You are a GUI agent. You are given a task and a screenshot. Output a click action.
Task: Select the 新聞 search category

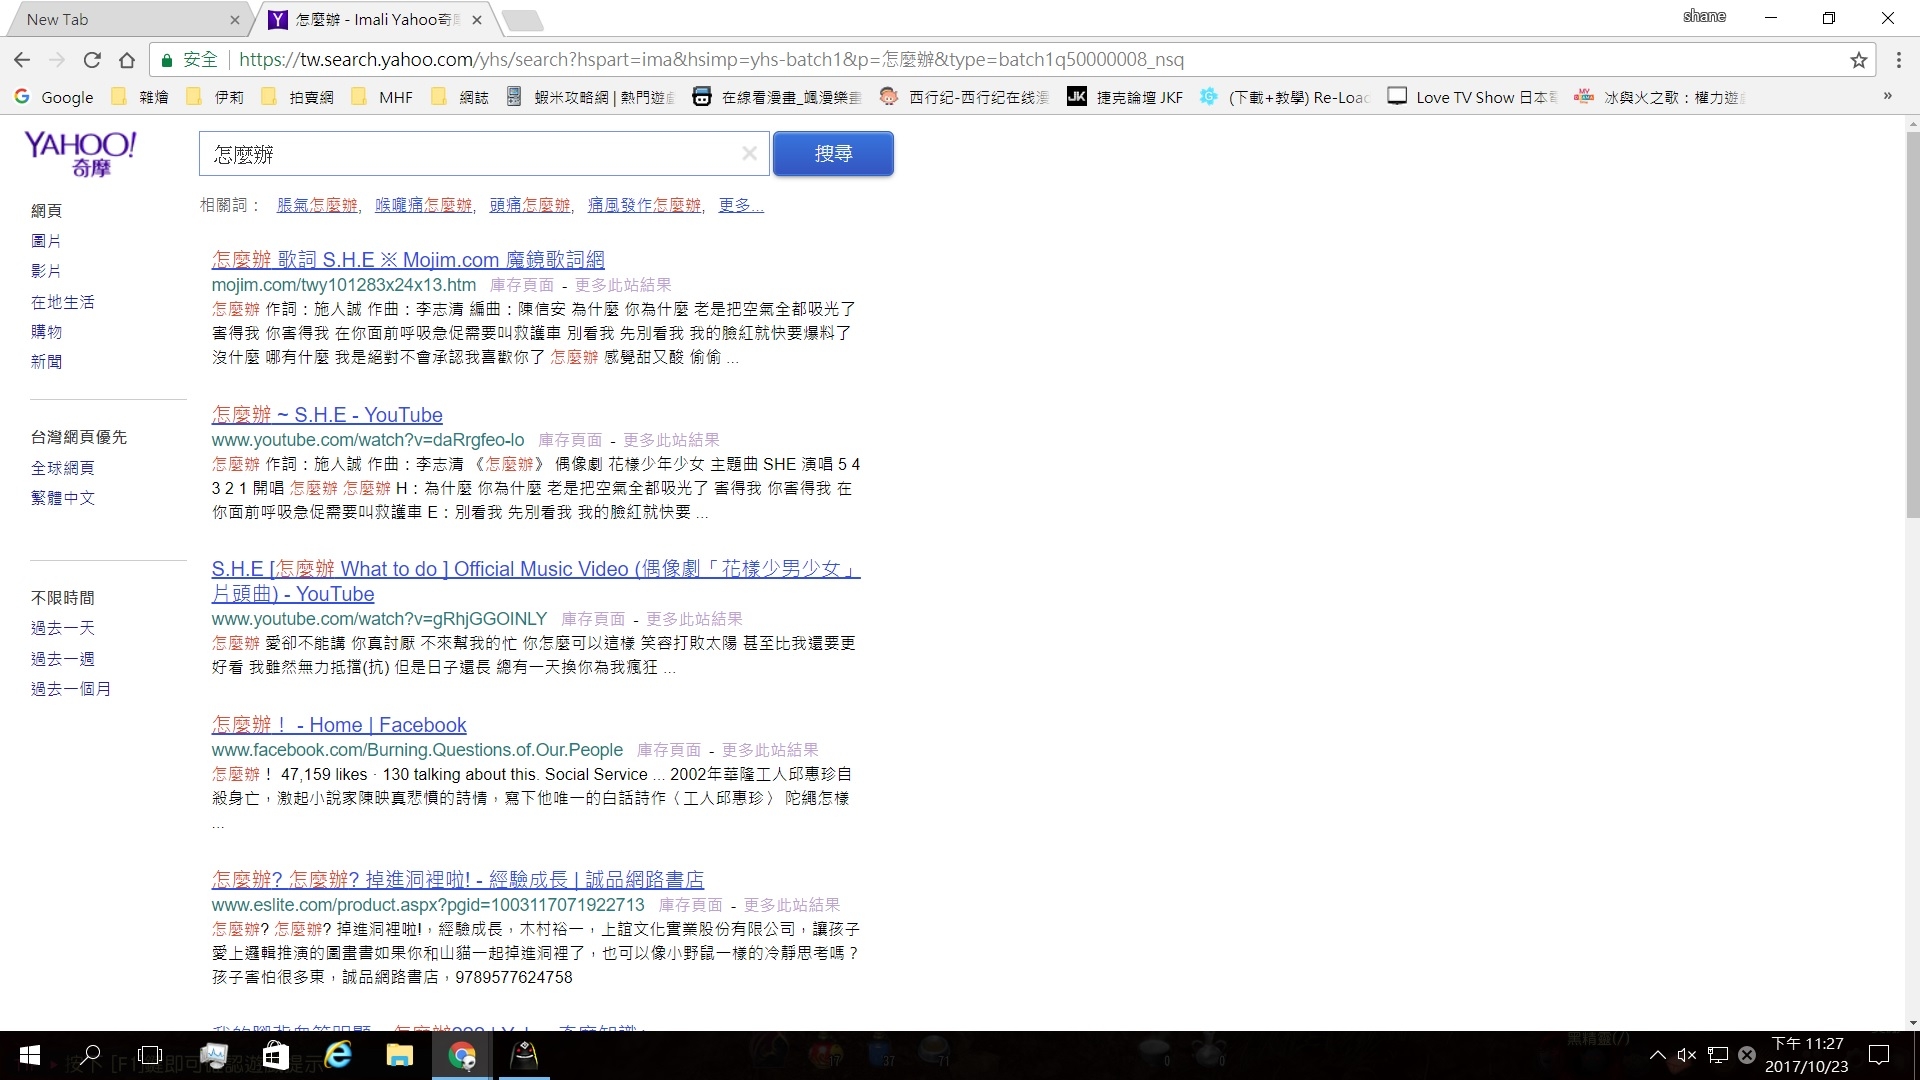46,362
